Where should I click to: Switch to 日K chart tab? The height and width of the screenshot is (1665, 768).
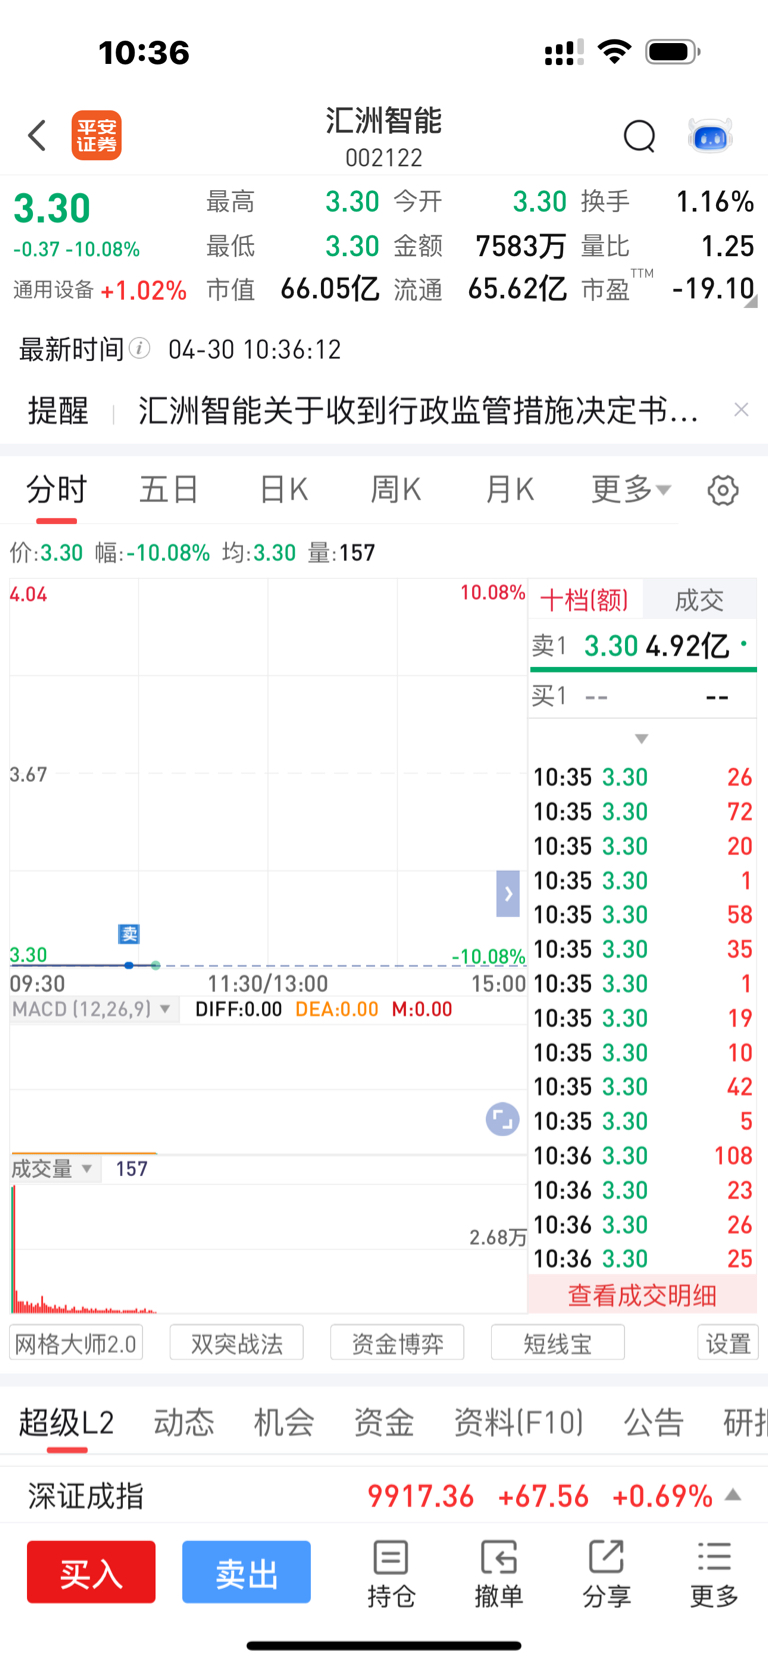click(284, 489)
